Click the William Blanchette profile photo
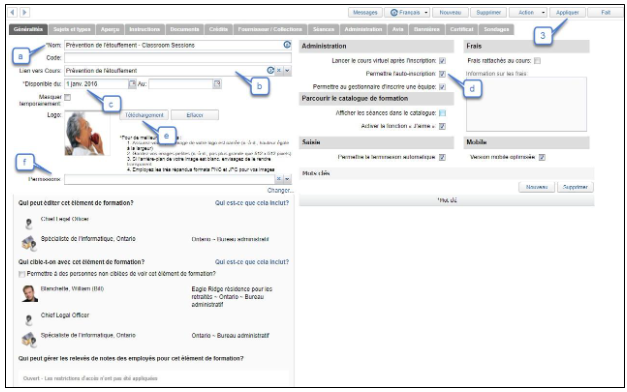Image resolution: width=627 pixels, height=392 pixels. (x=30, y=294)
